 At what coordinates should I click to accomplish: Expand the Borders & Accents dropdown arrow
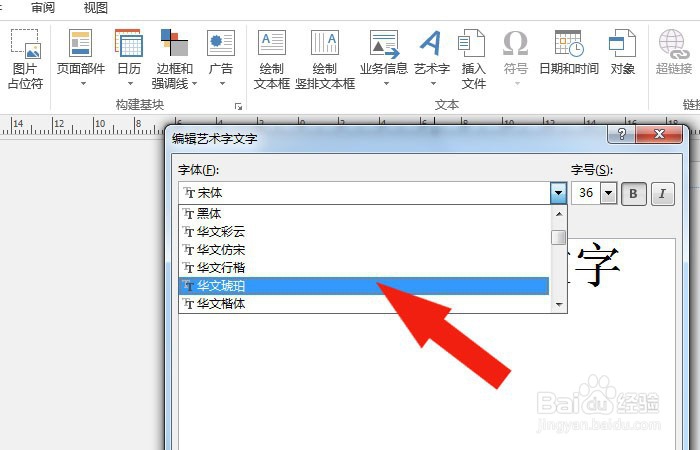tap(194, 84)
